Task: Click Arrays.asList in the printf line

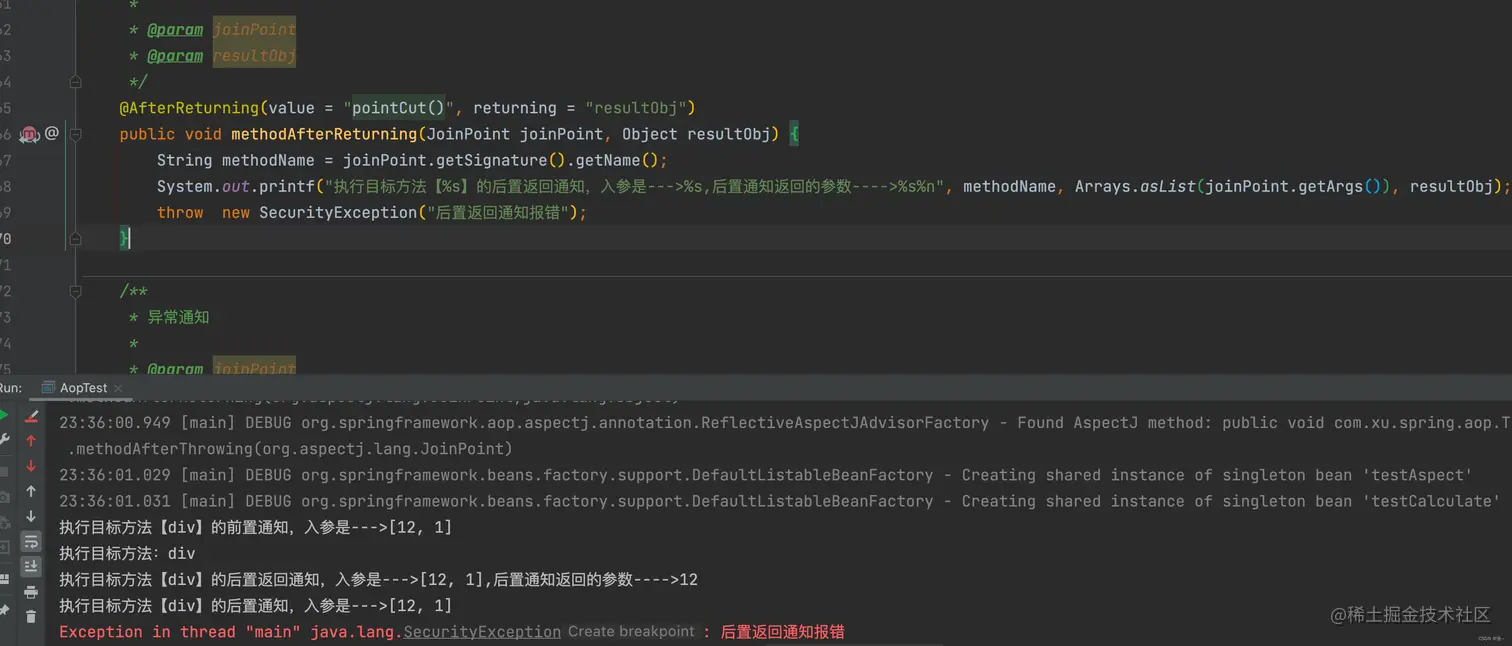Action: (1135, 186)
